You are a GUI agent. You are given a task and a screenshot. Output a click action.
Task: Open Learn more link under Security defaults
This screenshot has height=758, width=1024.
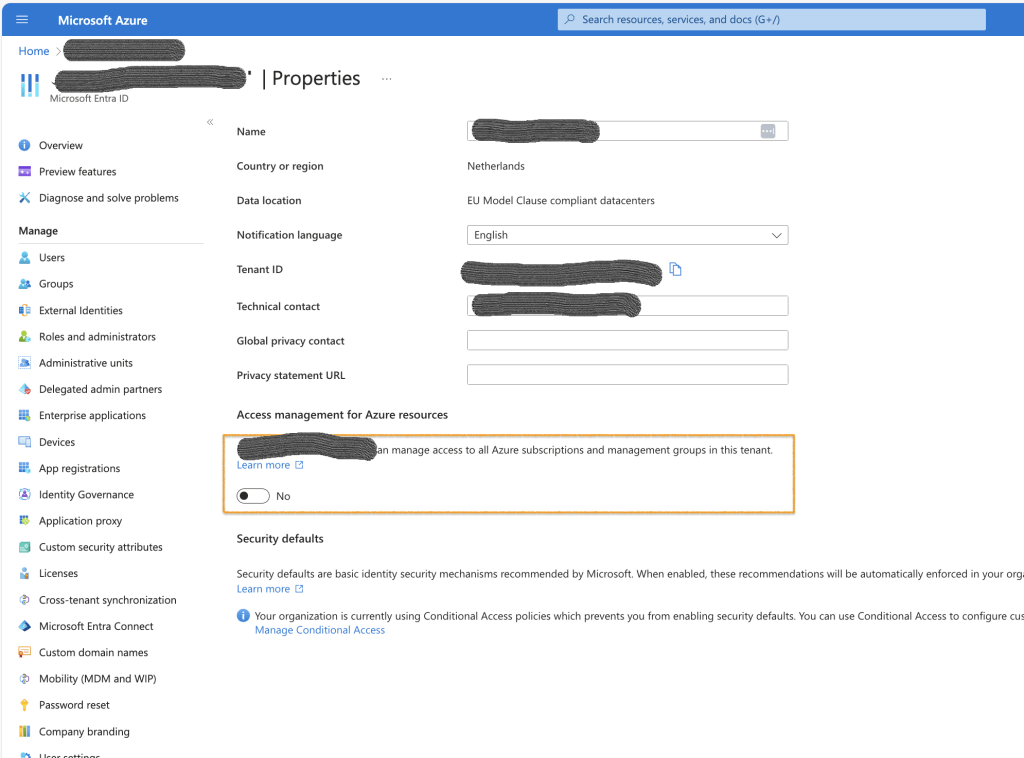[x=263, y=589]
